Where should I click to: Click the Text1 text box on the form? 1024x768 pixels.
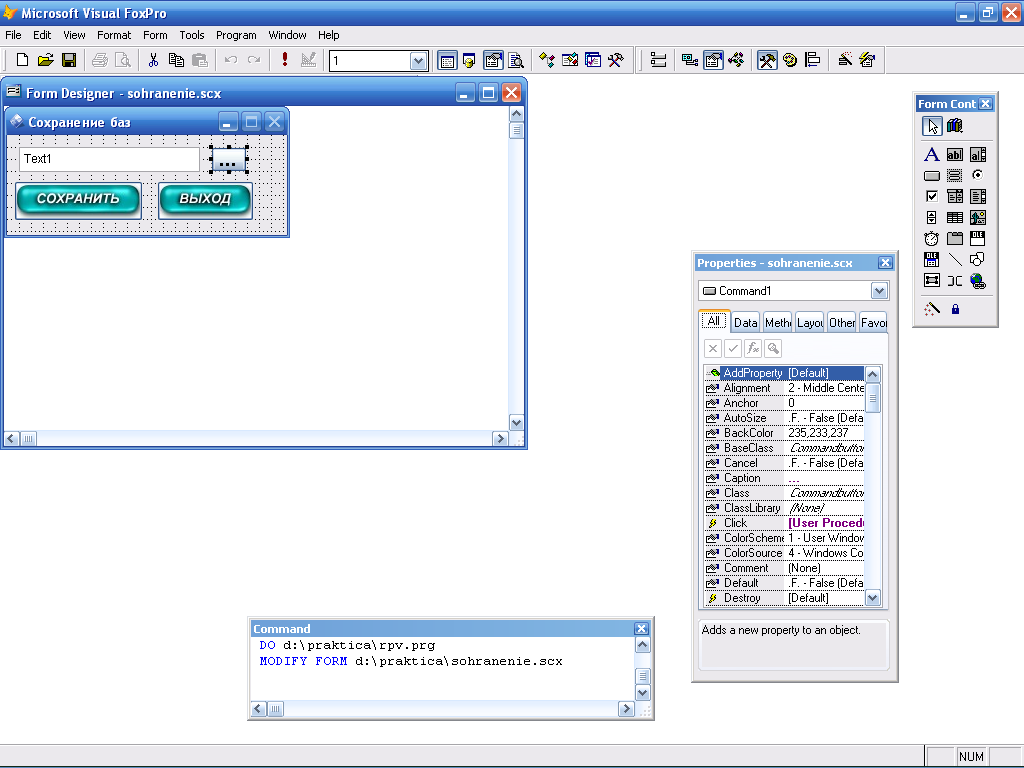click(x=109, y=159)
